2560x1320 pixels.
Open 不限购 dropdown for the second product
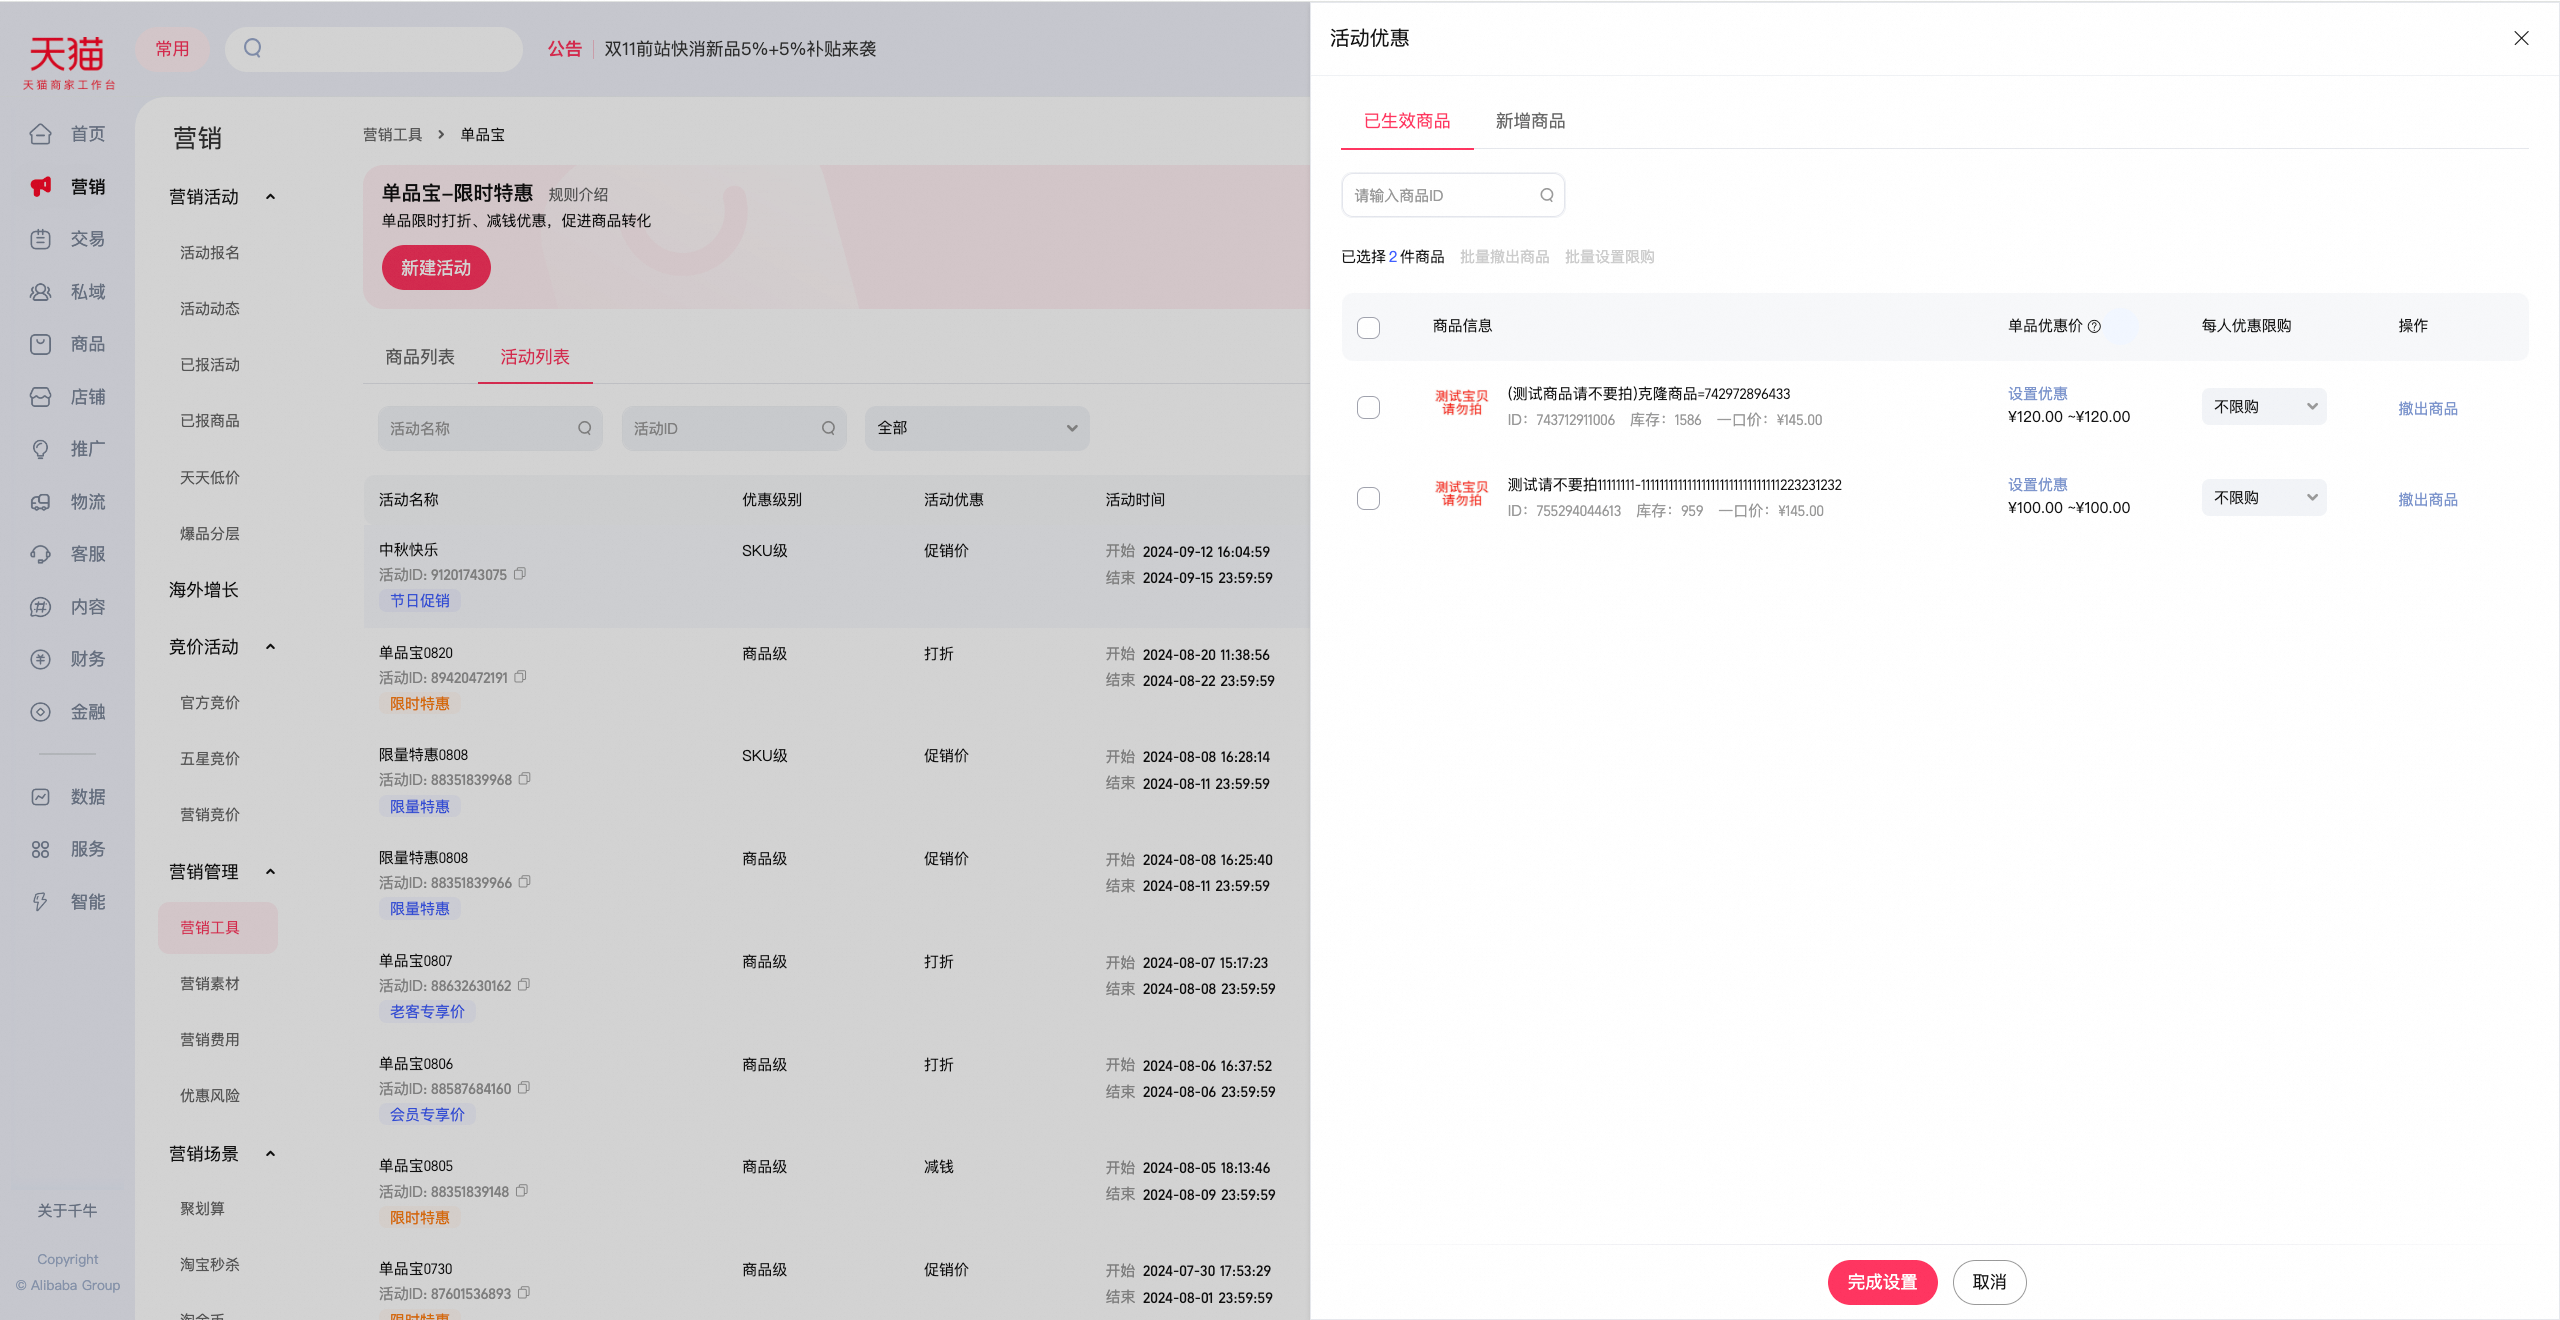coord(2263,498)
